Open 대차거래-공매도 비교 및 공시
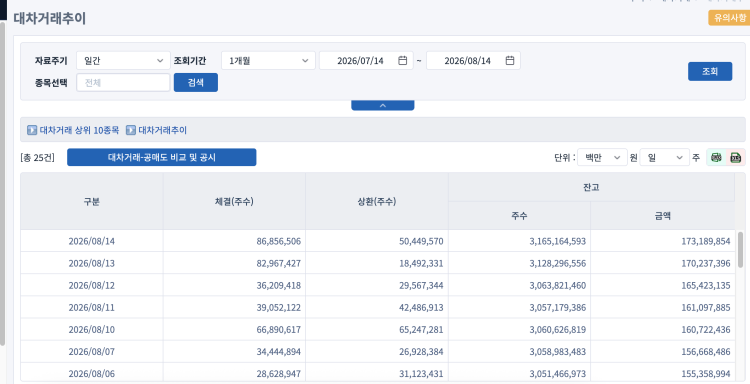Viewport: 750px width, 384px height. tap(162, 157)
